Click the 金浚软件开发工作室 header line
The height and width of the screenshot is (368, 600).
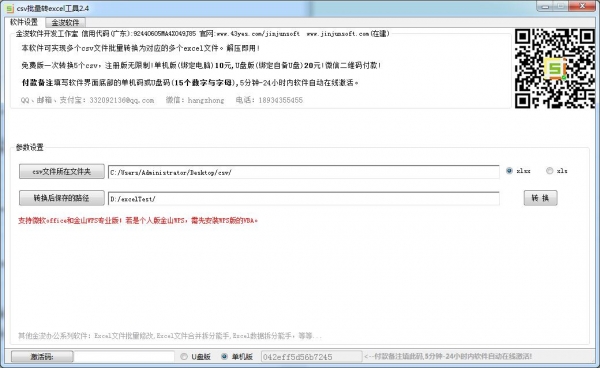(x=202, y=34)
